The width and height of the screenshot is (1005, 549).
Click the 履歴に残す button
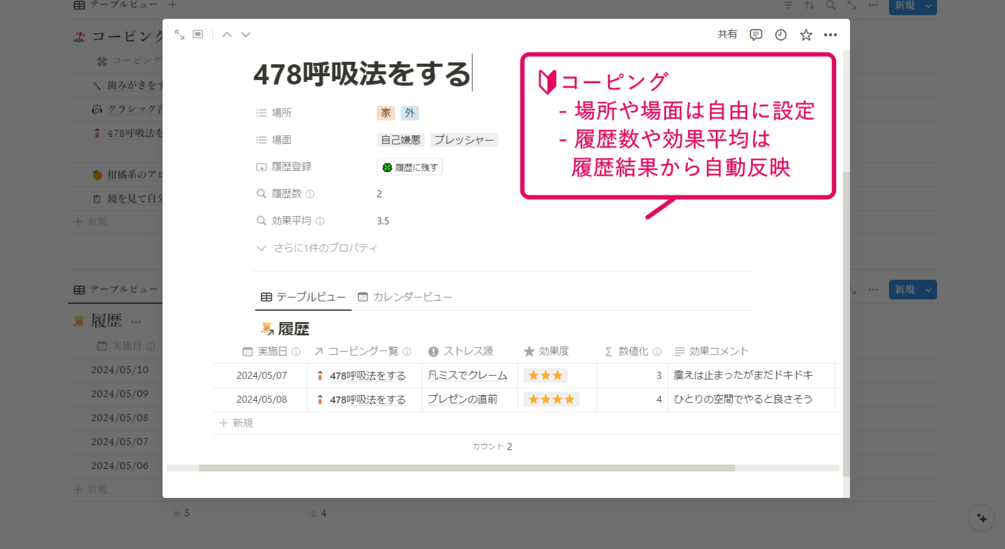pyautogui.click(x=410, y=167)
